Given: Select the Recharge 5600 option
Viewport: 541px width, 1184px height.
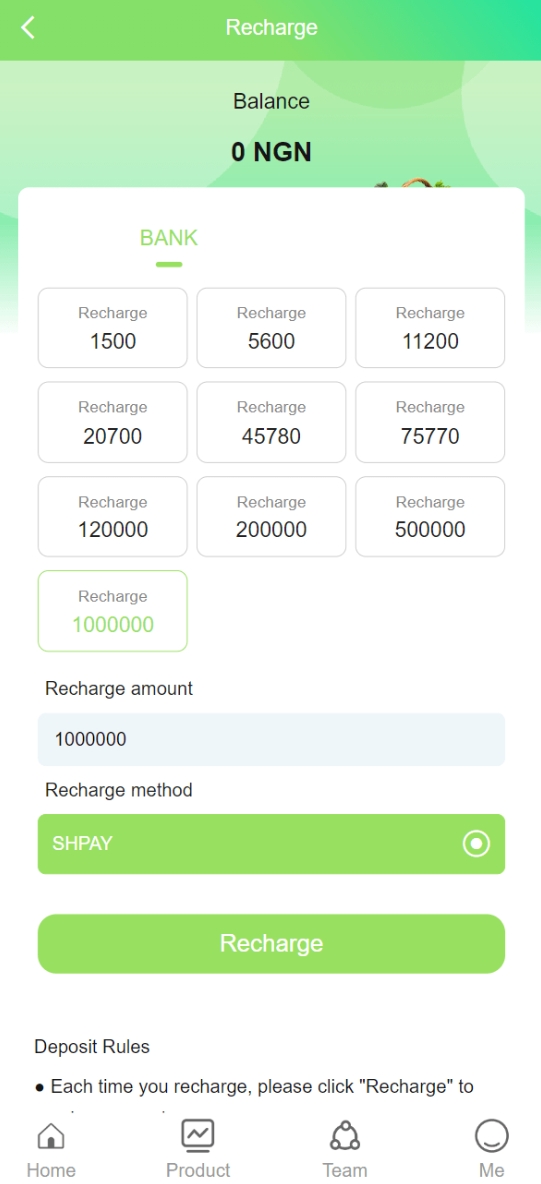Looking at the screenshot, I should click(271, 328).
